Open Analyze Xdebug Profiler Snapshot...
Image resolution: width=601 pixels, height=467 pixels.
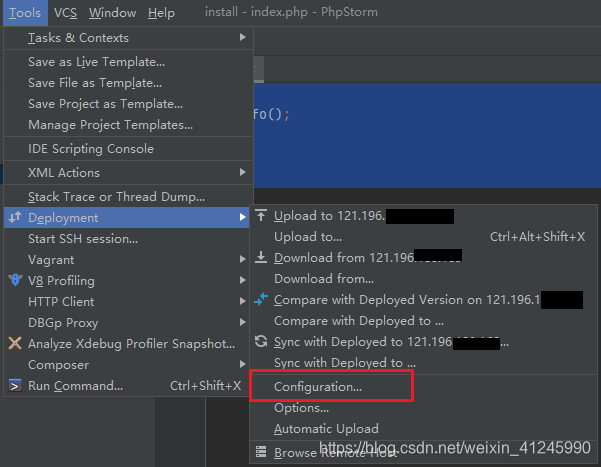coord(128,344)
